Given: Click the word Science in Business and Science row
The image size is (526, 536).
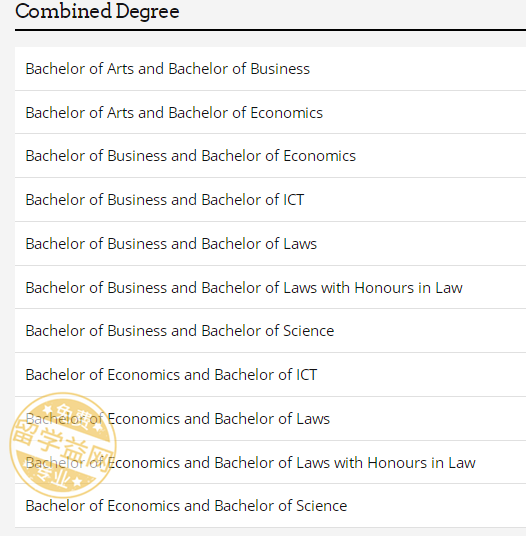Looking at the screenshot, I should tap(308, 331).
